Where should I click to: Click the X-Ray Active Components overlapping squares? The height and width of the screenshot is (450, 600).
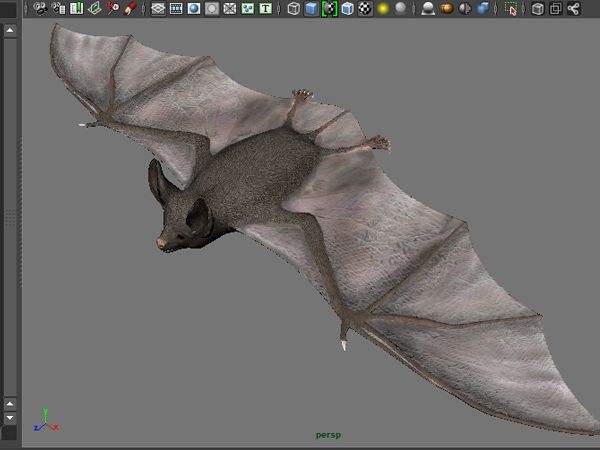pos(556,8)
